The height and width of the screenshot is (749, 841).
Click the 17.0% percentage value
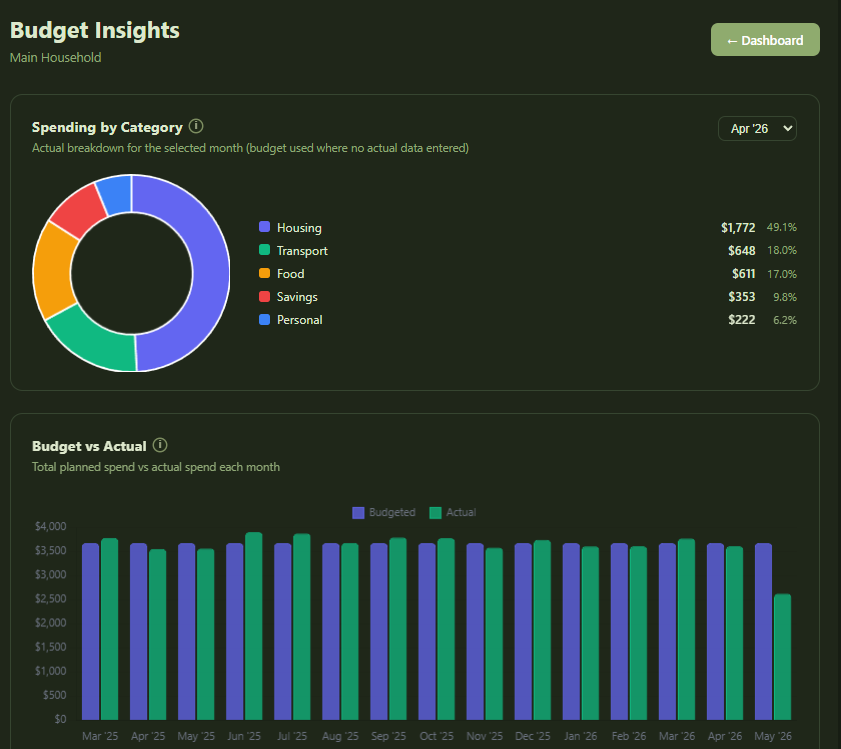[x=782, y=274]
